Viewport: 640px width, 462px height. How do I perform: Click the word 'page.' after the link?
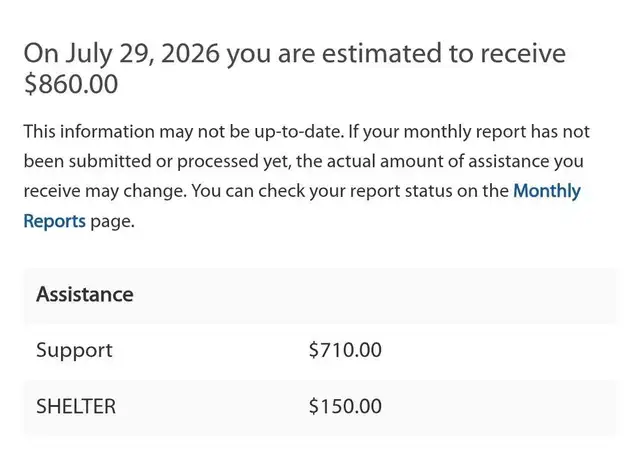[112, 222]
